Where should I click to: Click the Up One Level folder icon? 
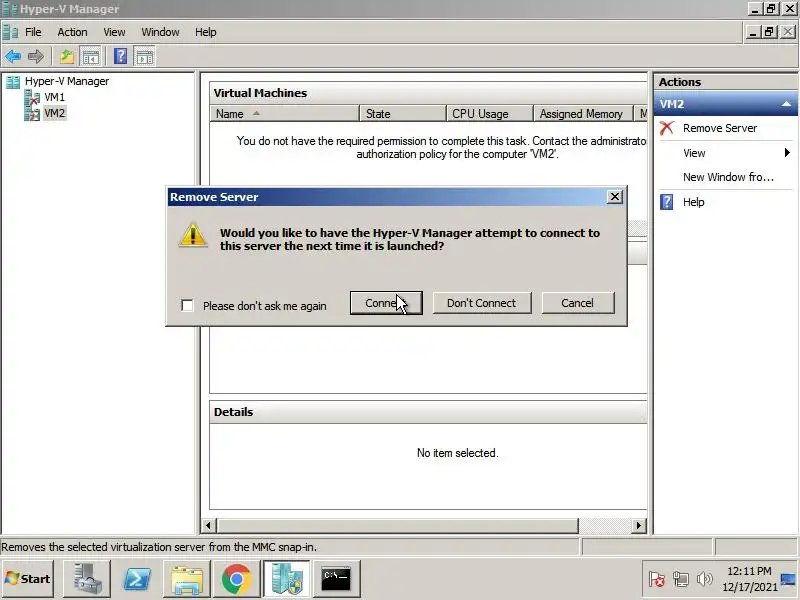(x=67, y=56)
